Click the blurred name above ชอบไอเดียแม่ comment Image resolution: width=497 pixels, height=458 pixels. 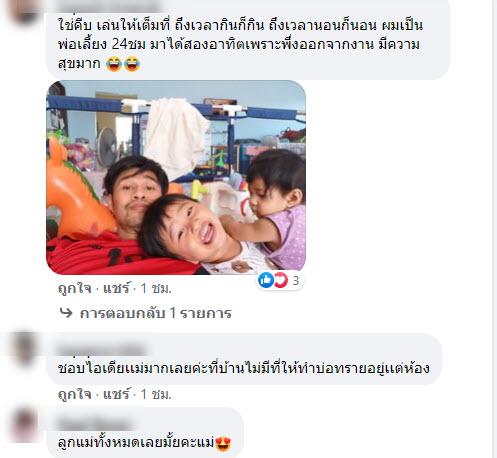102,350
